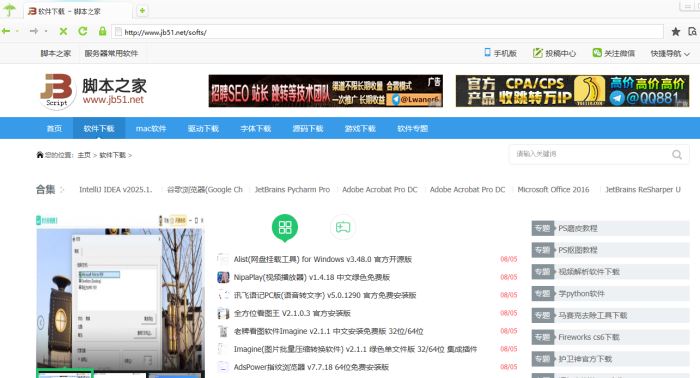Click the home icon in the breadcrumb
Screen dimensions: 700x378
pos(40,155)
